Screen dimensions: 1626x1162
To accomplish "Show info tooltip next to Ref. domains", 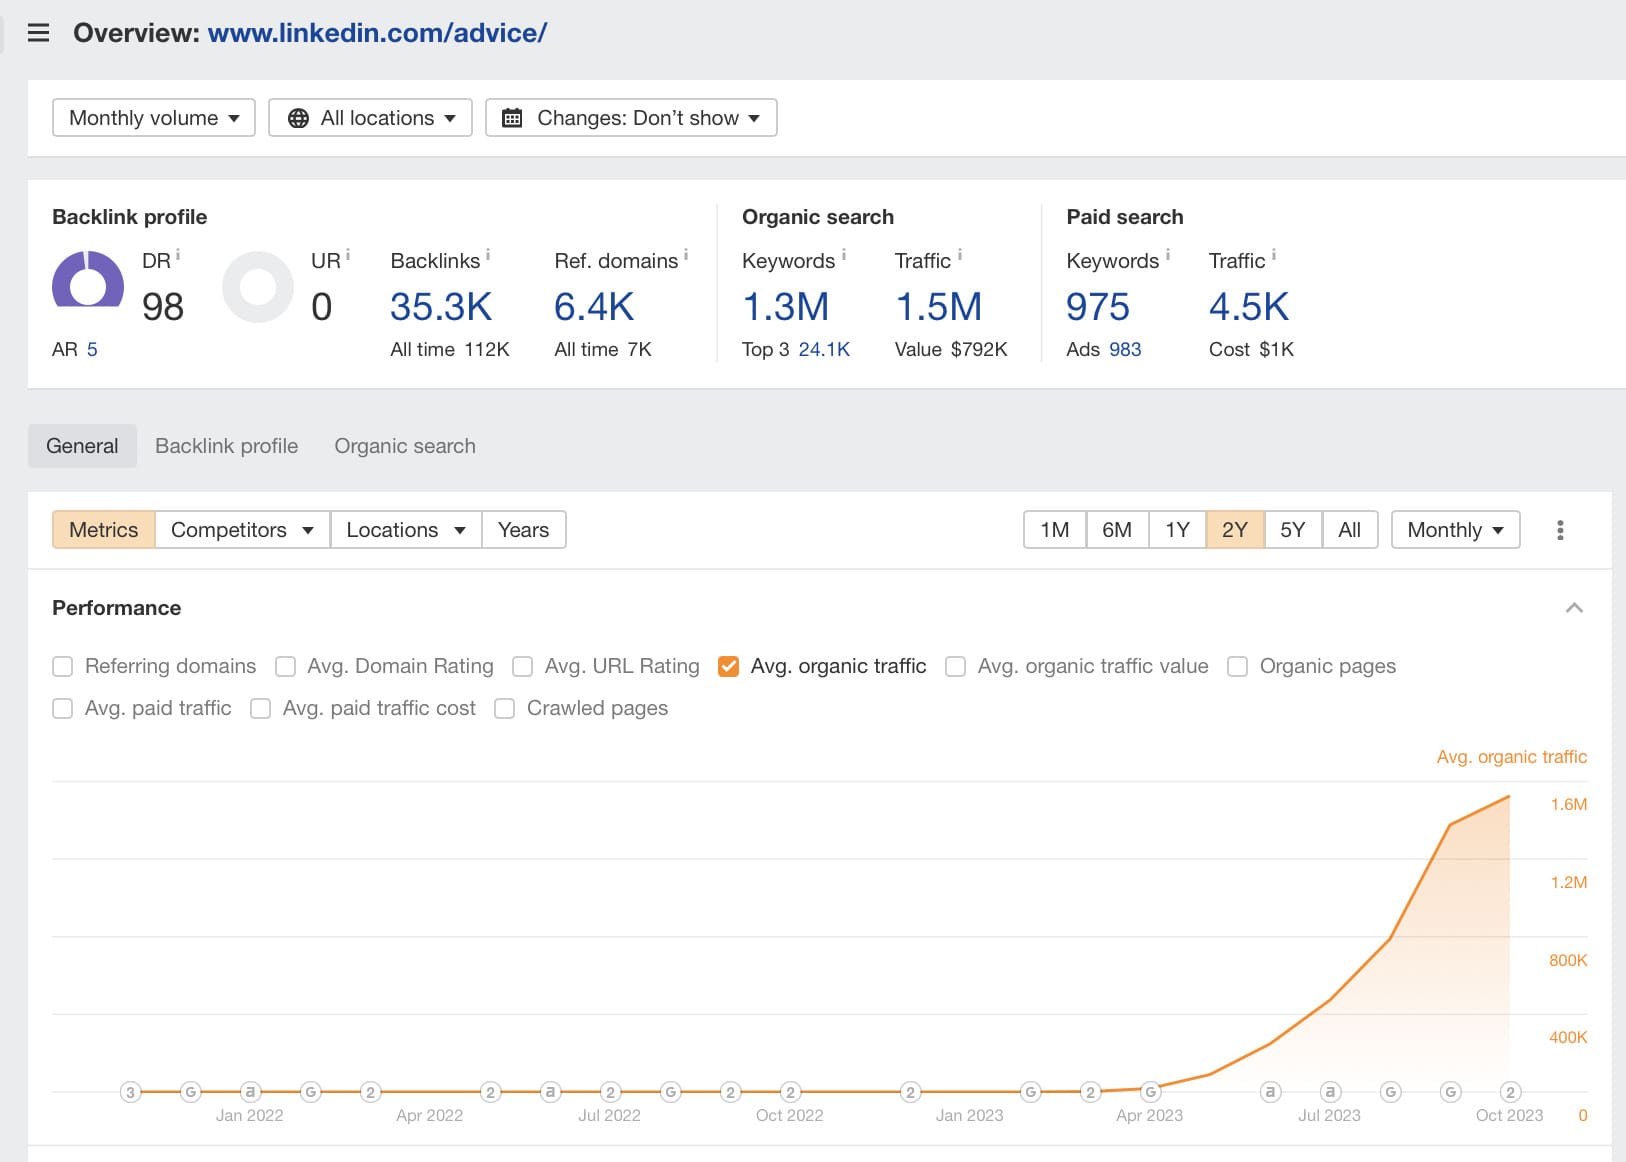I will tap(686, 255).
